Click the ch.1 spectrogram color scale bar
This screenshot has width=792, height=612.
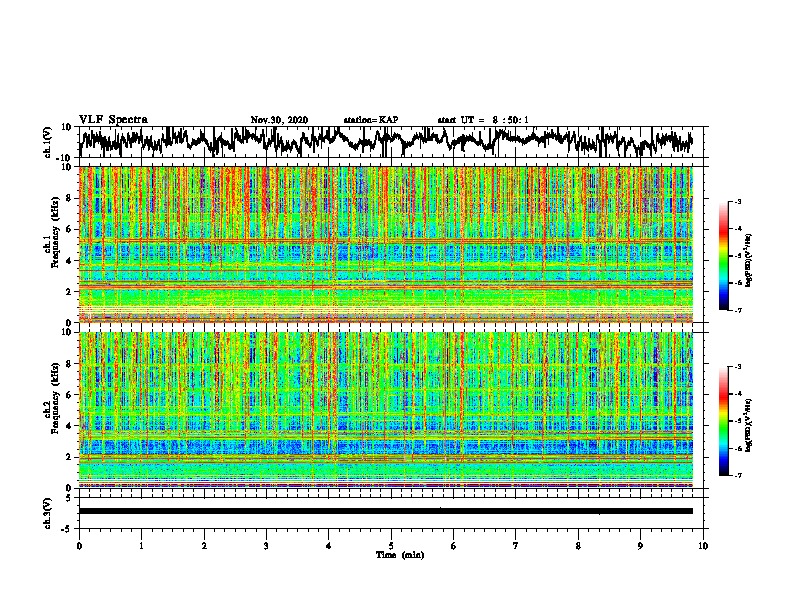723,256
